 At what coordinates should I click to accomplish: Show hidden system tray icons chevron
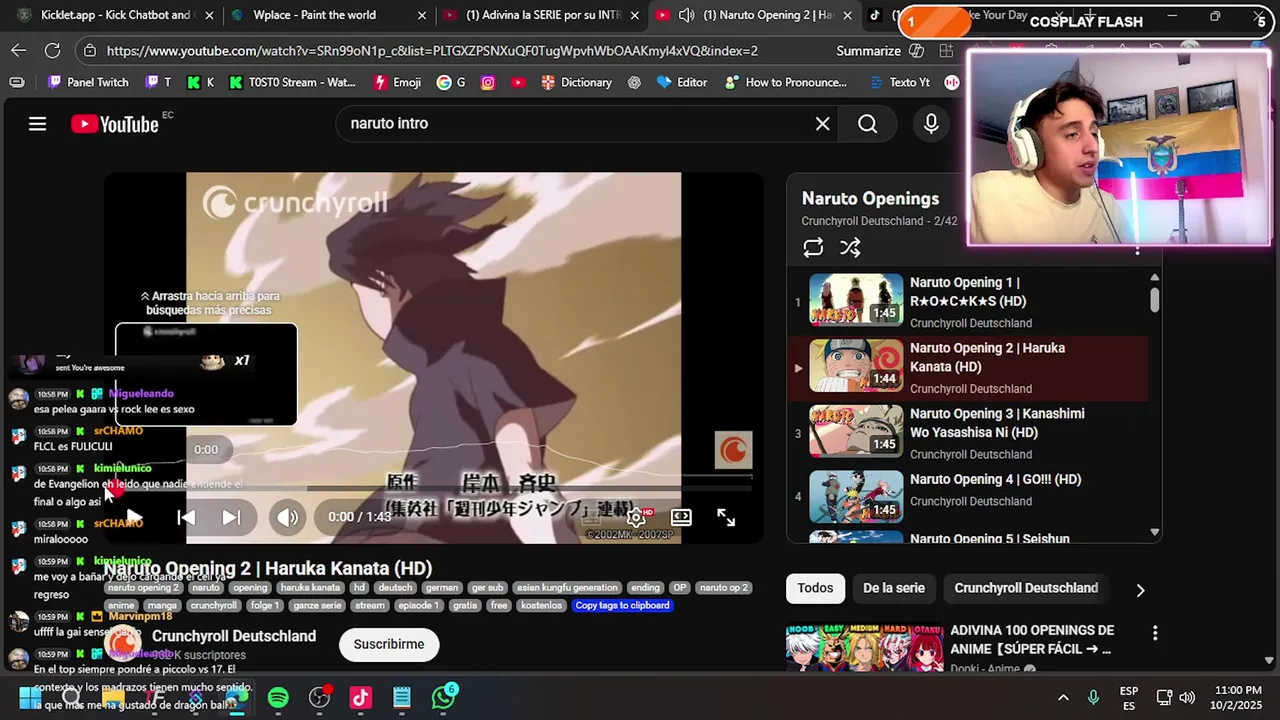(1063, 697)
